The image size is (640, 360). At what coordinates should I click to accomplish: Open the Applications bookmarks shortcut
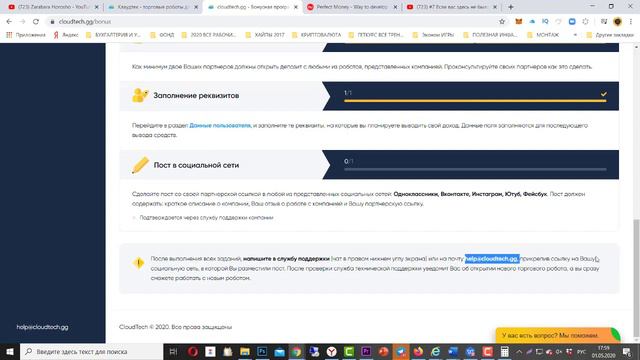click(x=26, y=35)
